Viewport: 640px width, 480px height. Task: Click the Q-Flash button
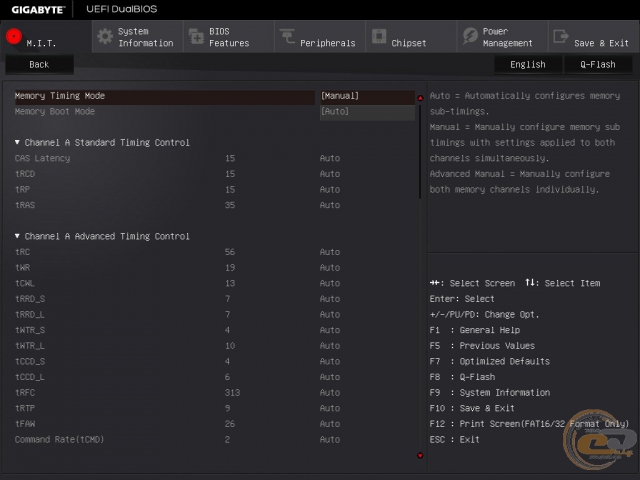coord(597,64)
